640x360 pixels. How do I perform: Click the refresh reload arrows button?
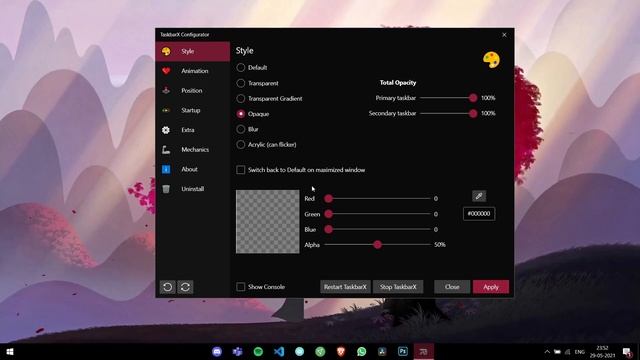[x=185, y=287]
